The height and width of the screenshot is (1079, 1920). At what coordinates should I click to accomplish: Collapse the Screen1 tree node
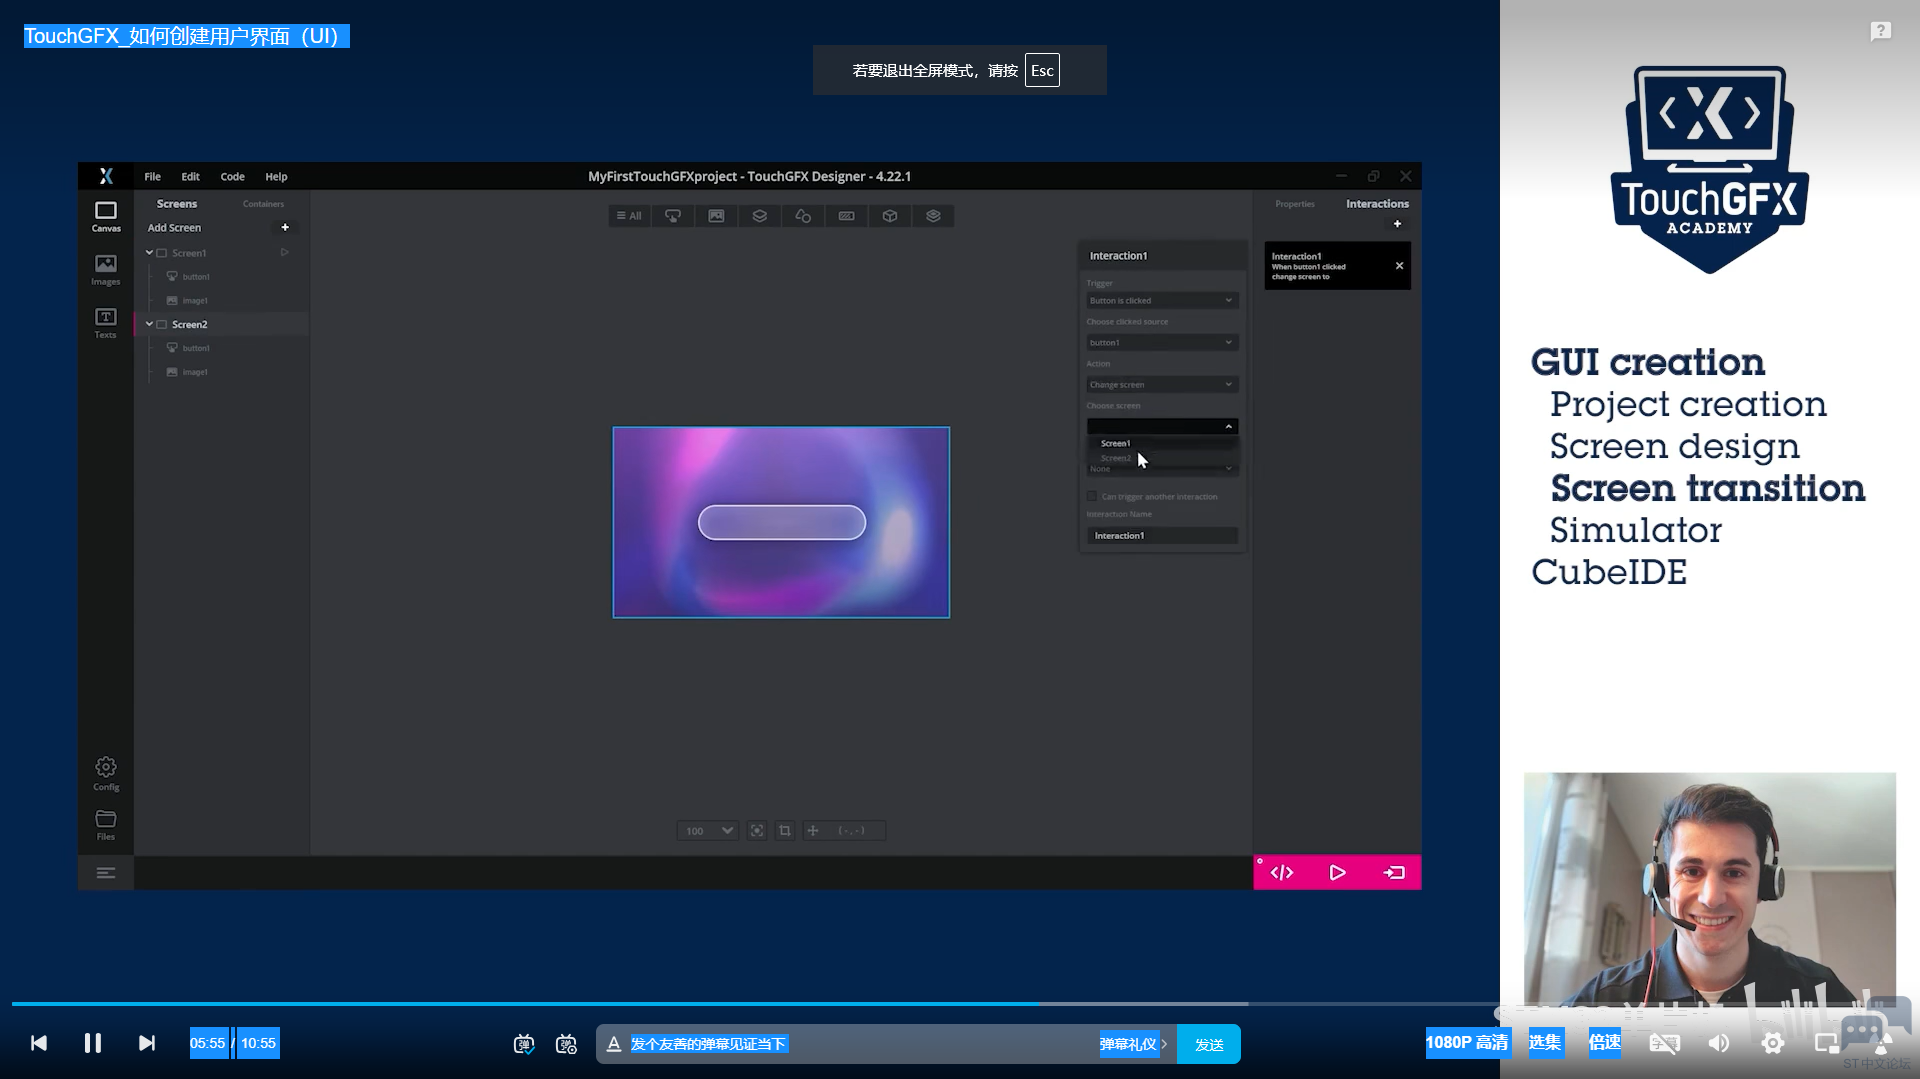pyautogui.click(x=149, y=253)
